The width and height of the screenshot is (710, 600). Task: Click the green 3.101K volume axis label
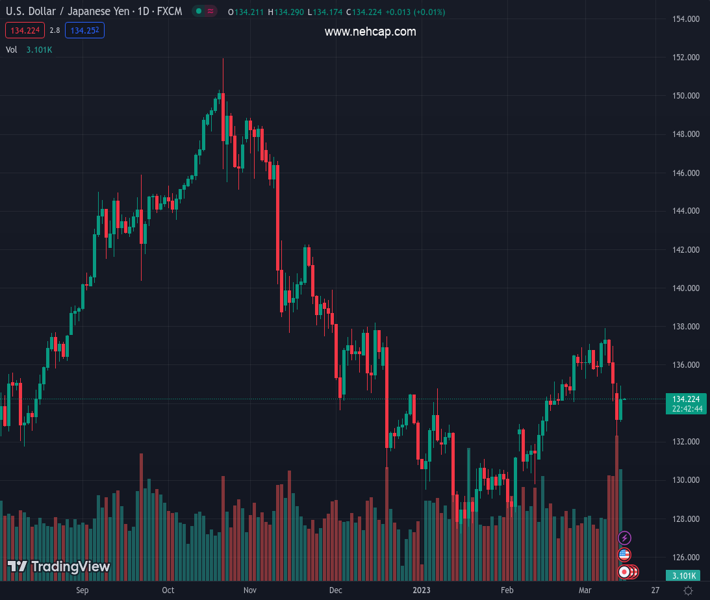pyautogui.click(x=685, y=575)
